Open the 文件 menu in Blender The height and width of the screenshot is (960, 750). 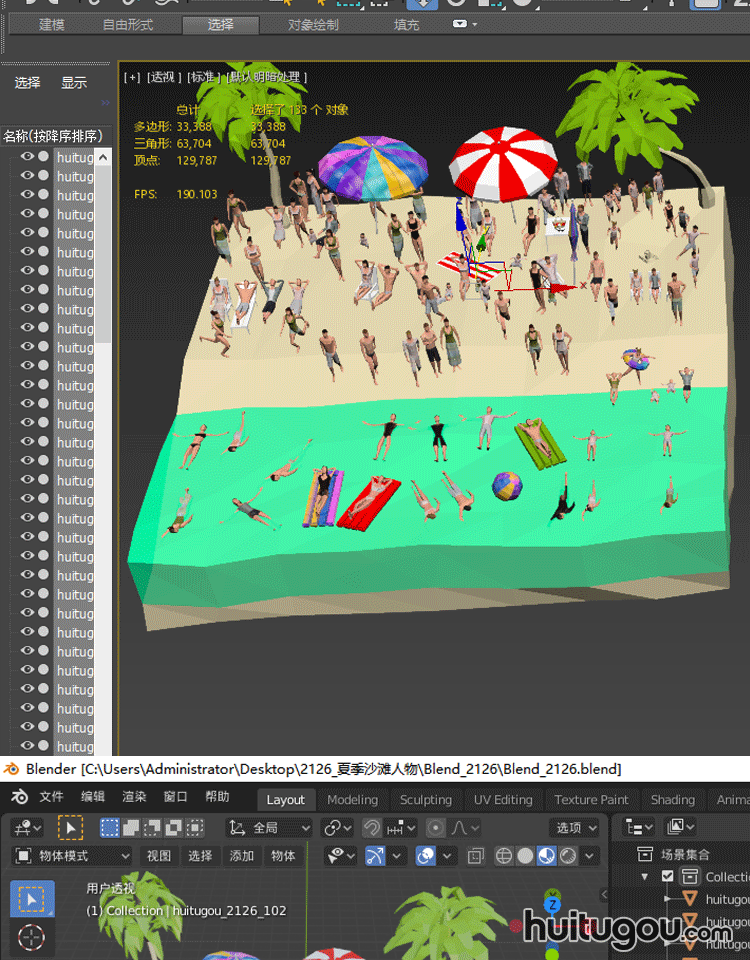(51, 797)
